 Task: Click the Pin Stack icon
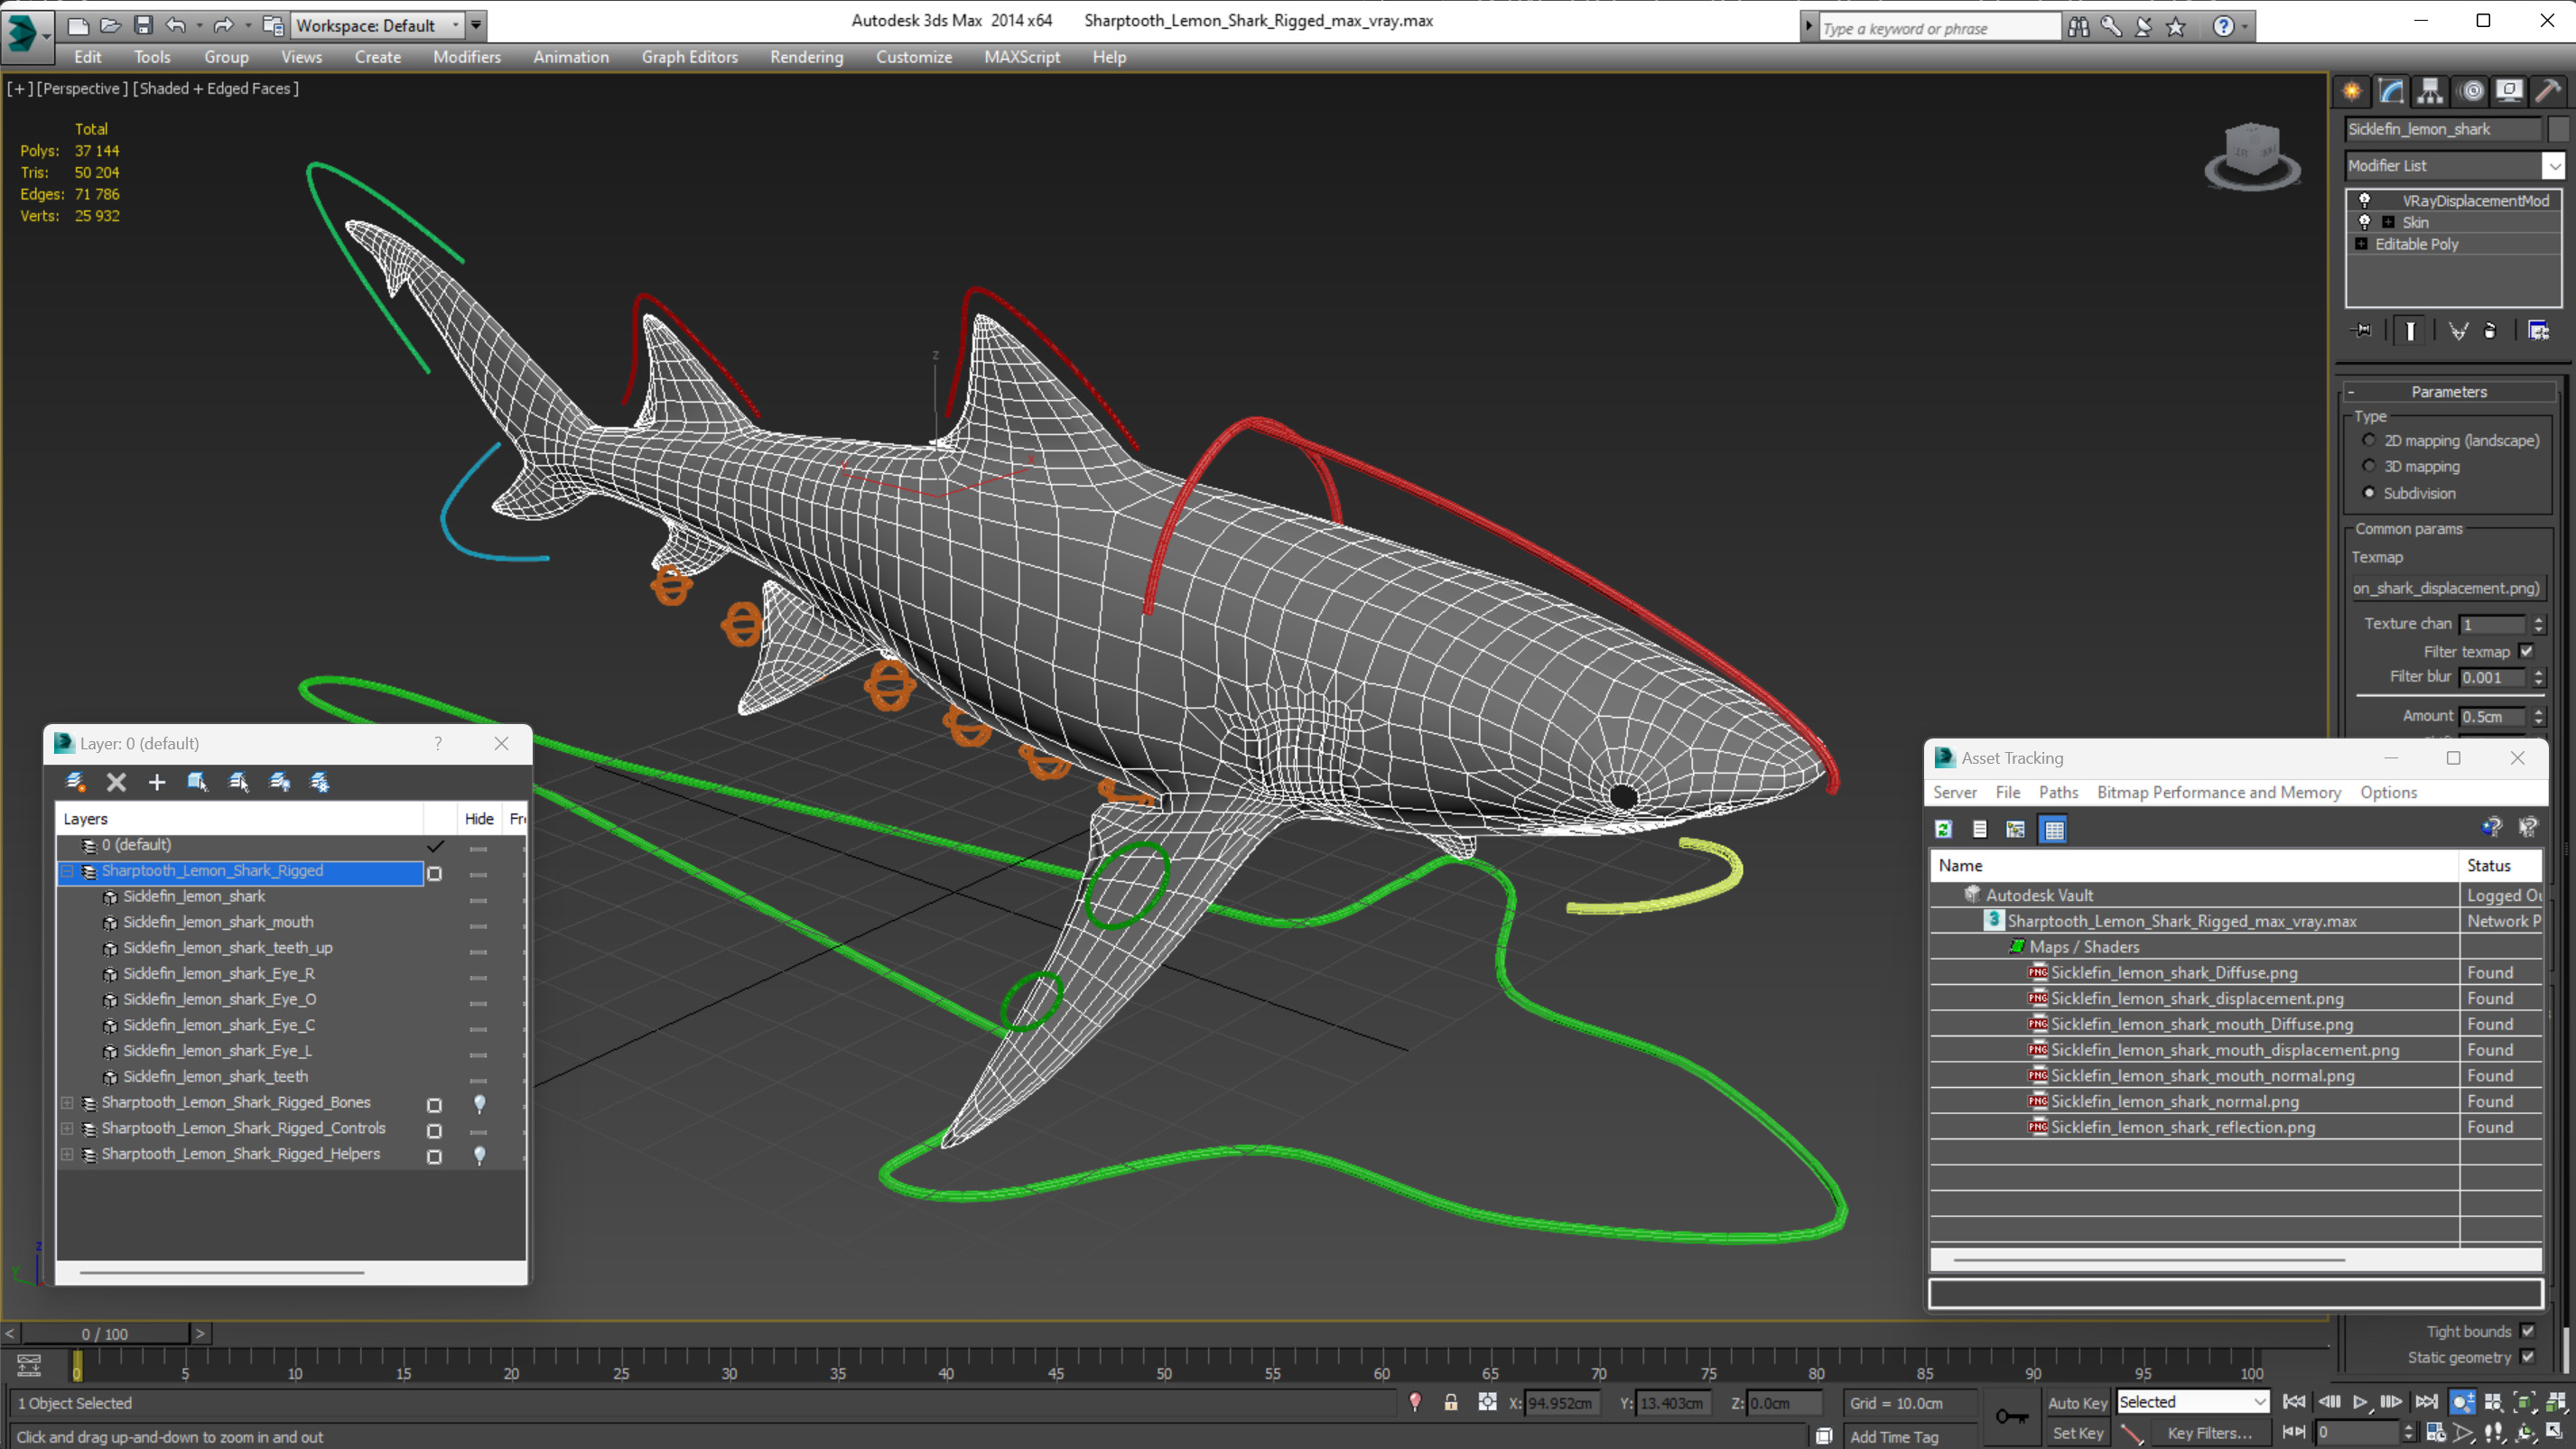[2361, 330]
